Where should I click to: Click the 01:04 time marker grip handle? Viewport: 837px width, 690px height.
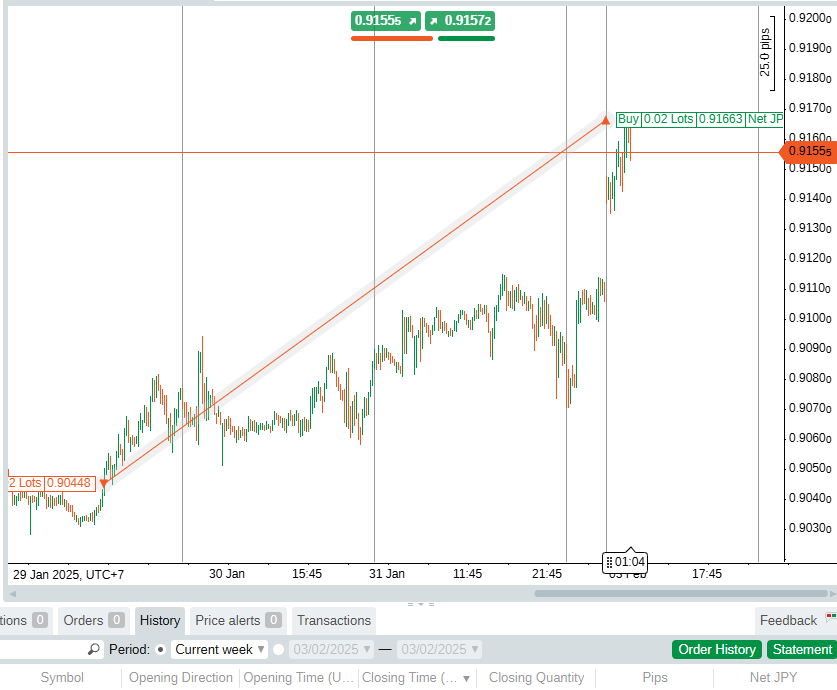pyautogui.click(x=609, y=562)
